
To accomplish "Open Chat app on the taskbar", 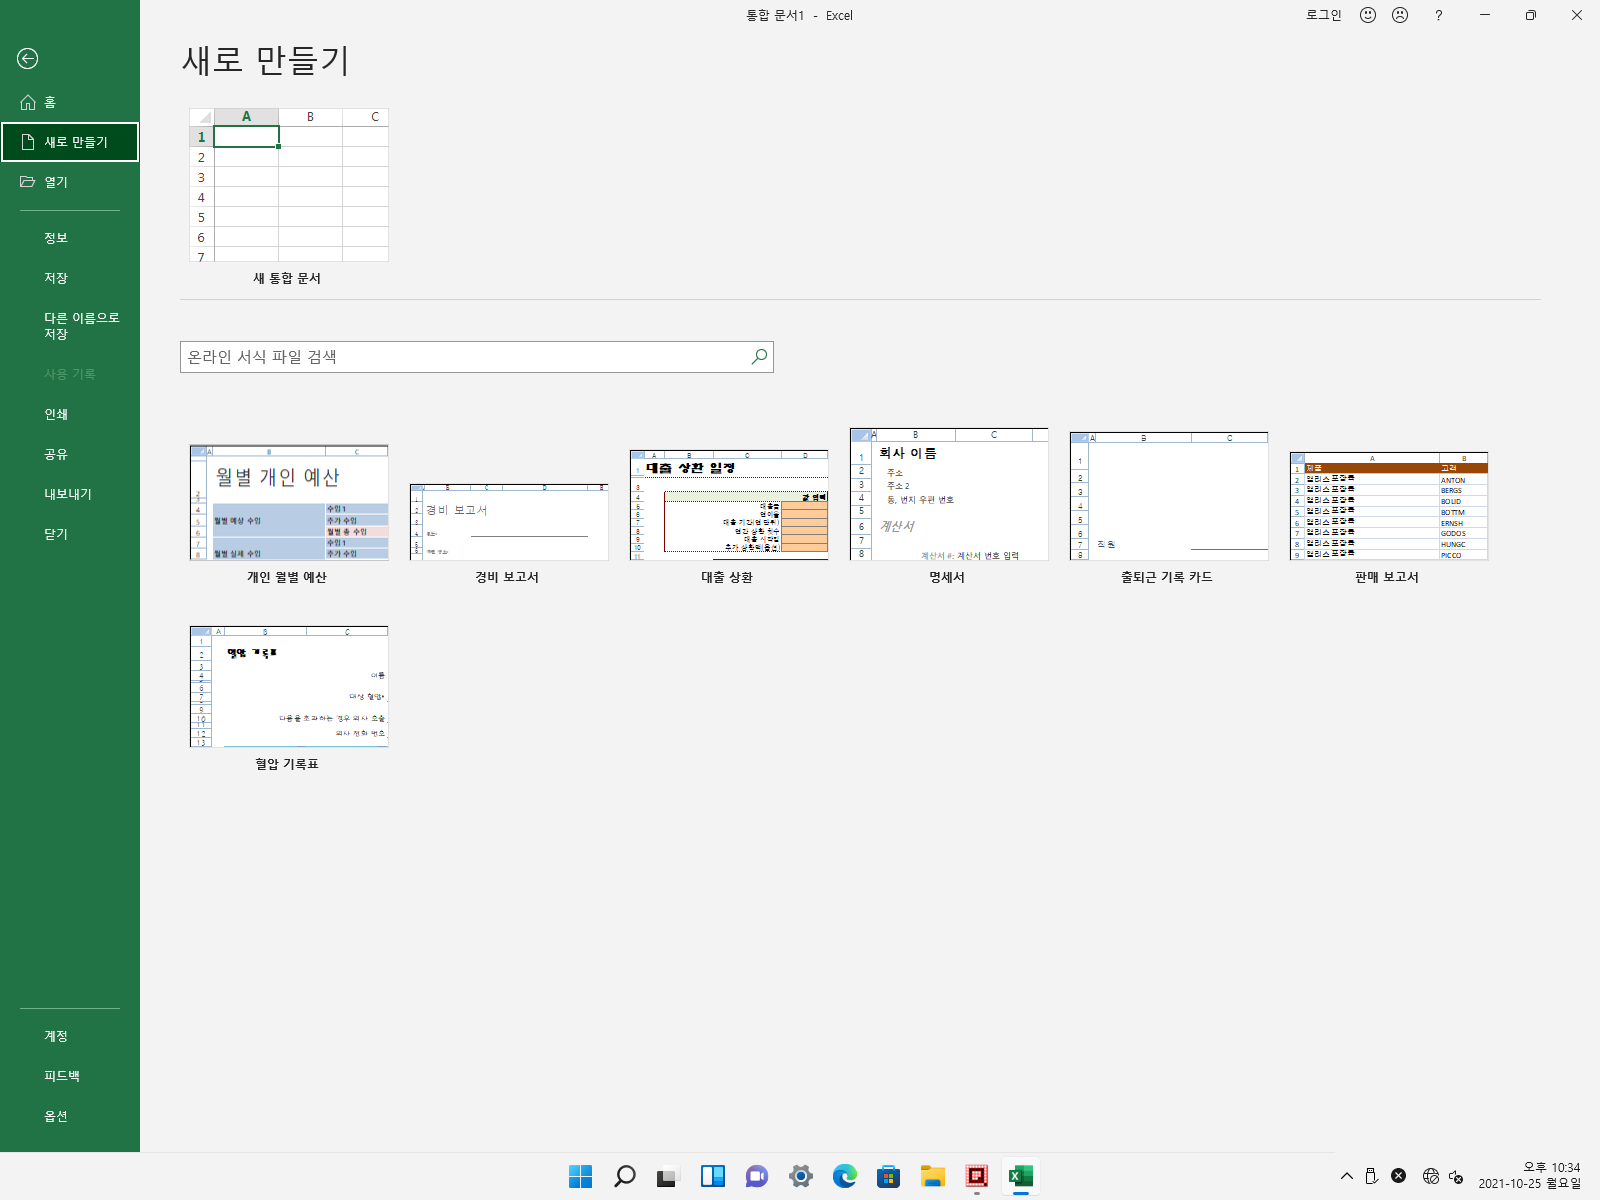I will pos(757,1176).
